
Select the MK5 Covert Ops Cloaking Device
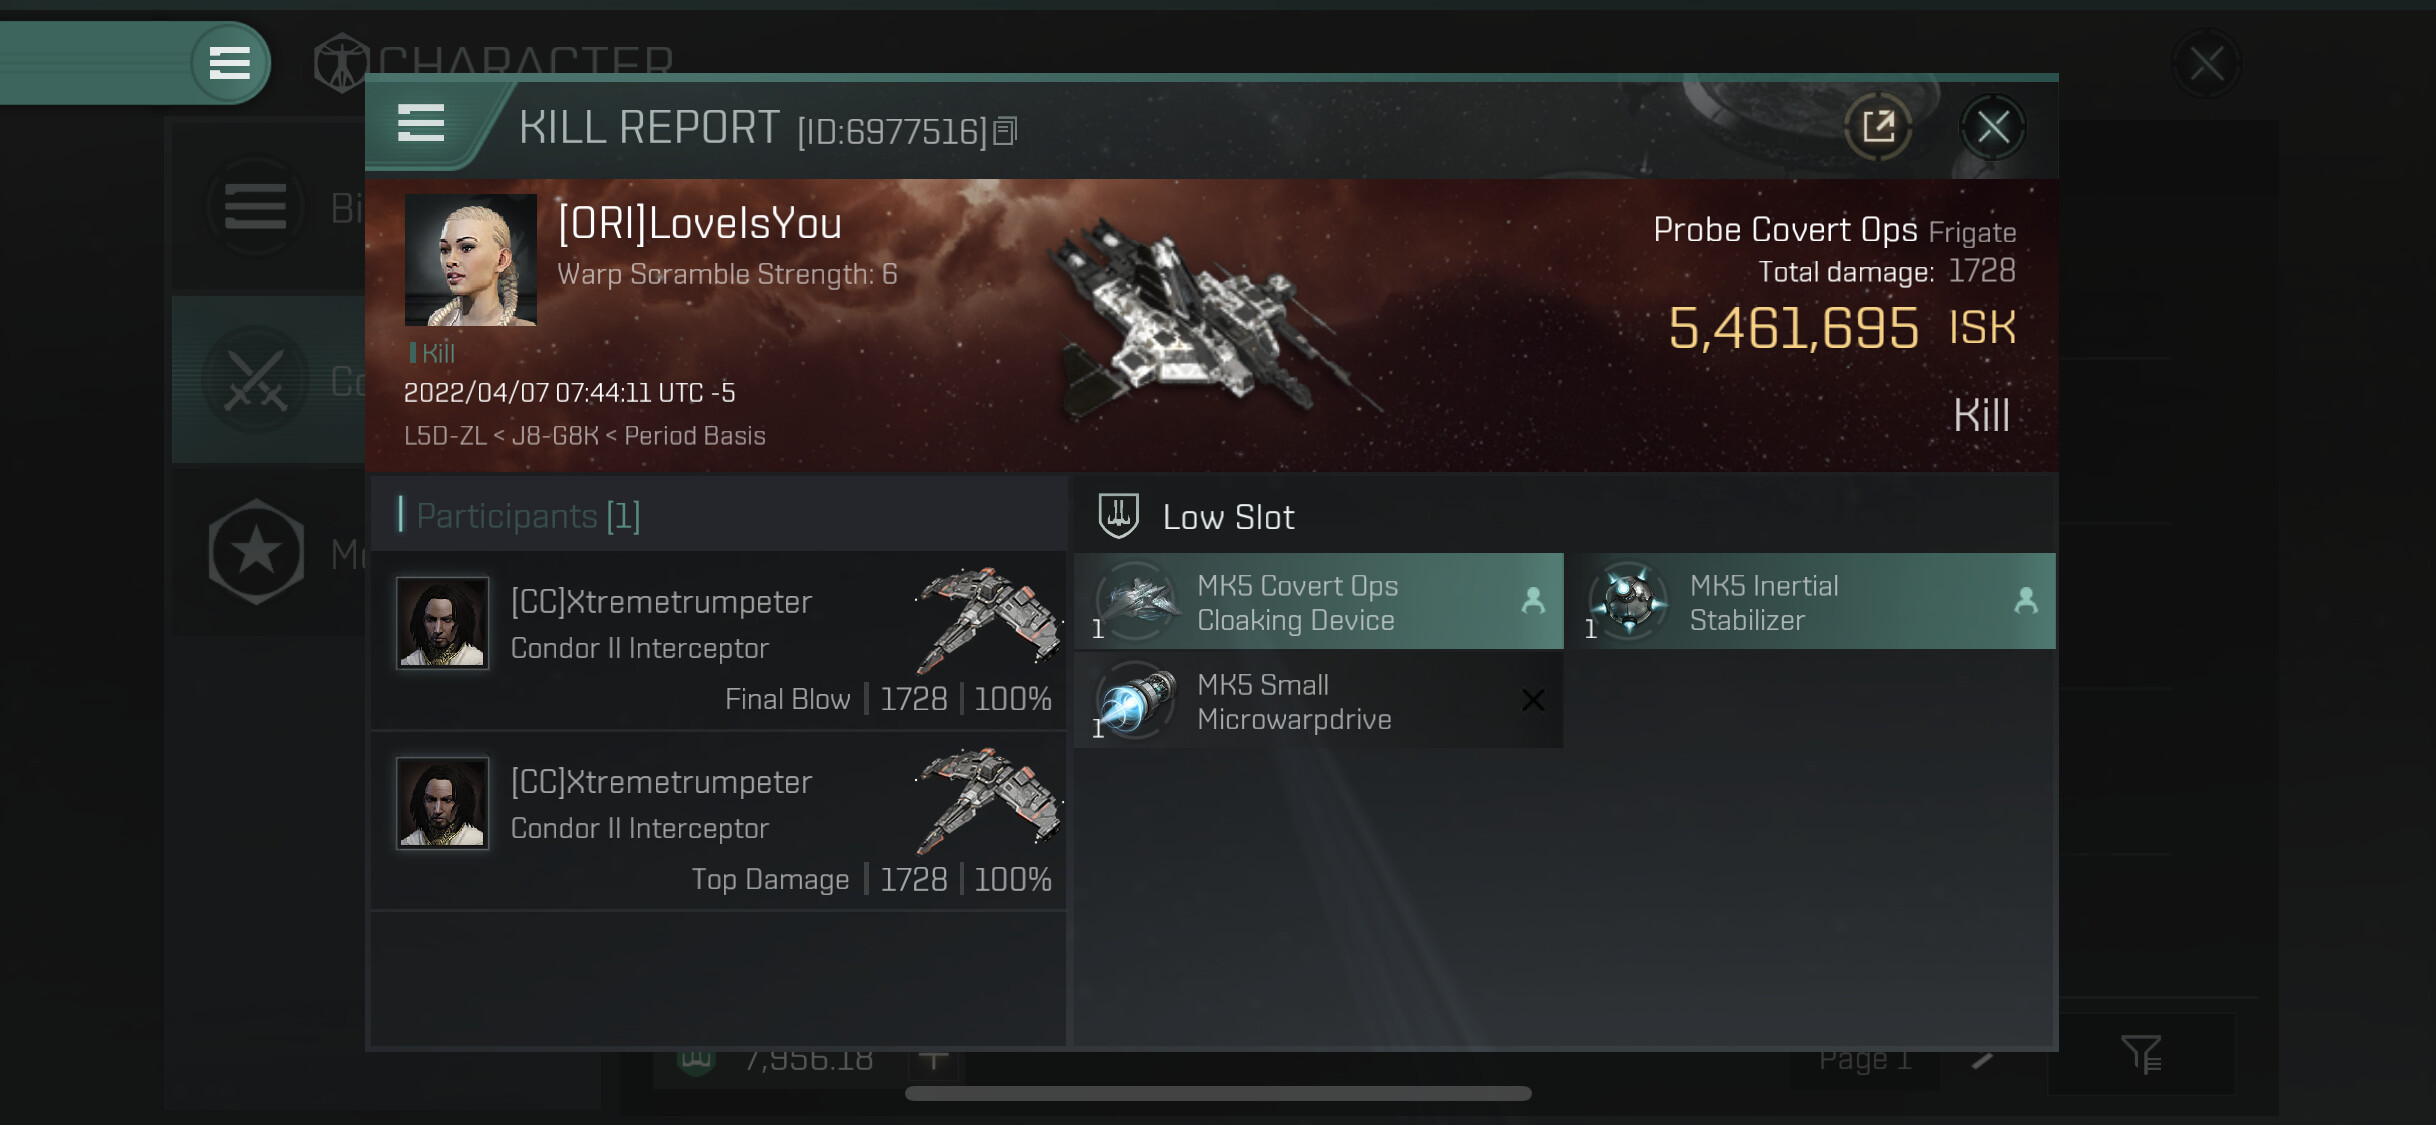tap(1318, 602)
